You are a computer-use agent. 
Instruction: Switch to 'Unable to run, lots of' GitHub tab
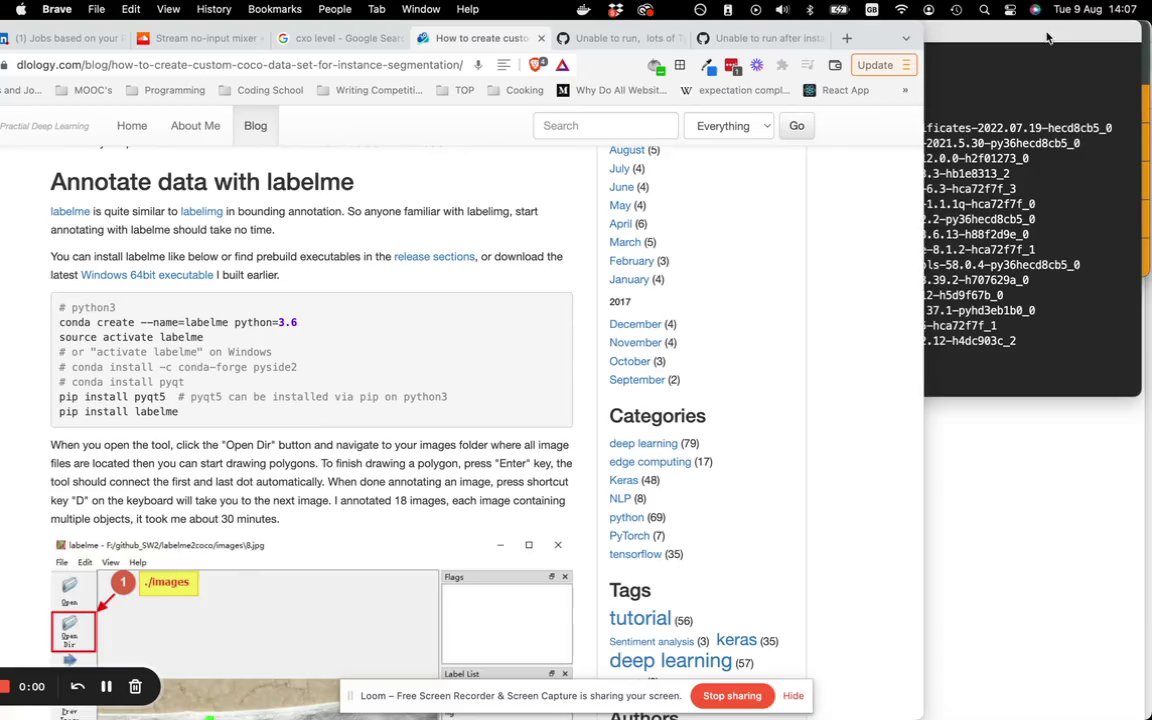(x=622, y=38)
